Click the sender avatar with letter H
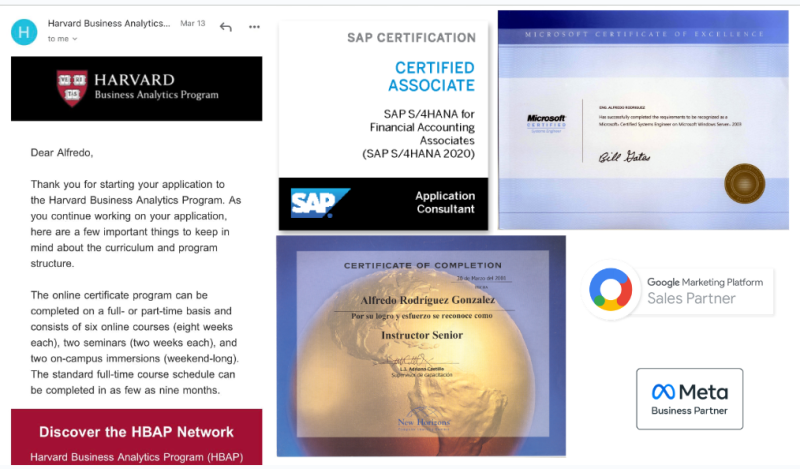The height and width of the screenshot is (469, 800). point(24,31)
